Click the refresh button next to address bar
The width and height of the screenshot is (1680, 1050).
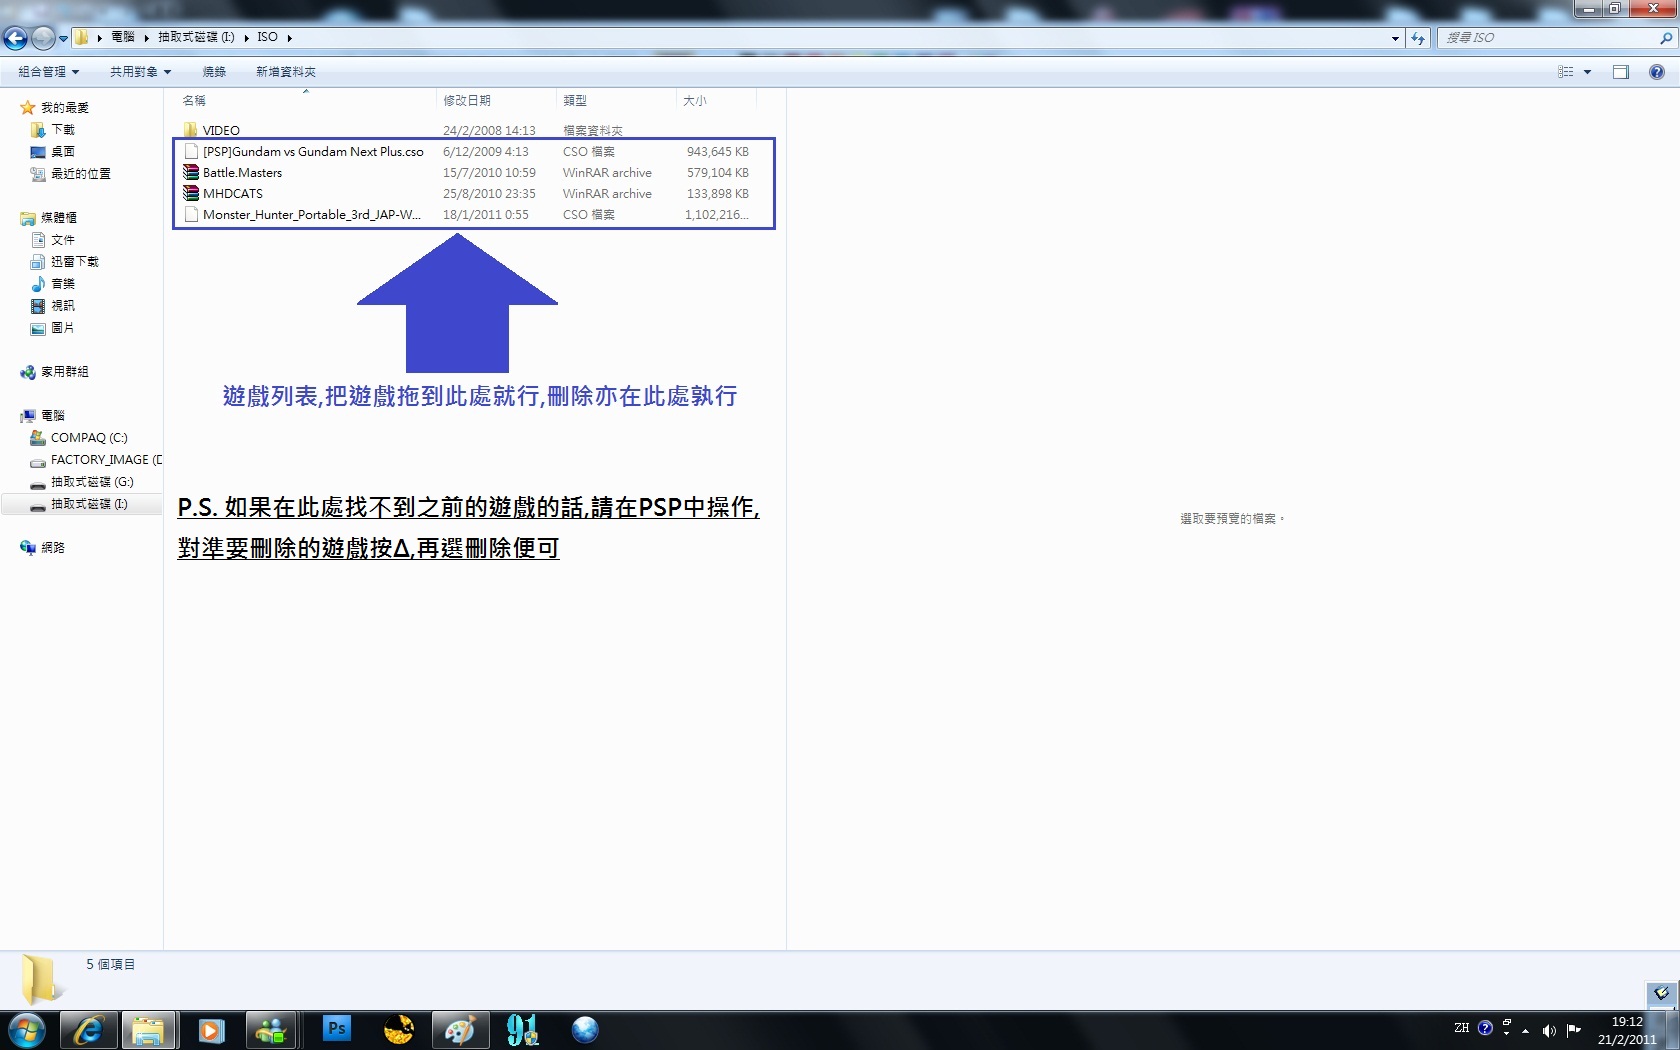[1418, 38]
